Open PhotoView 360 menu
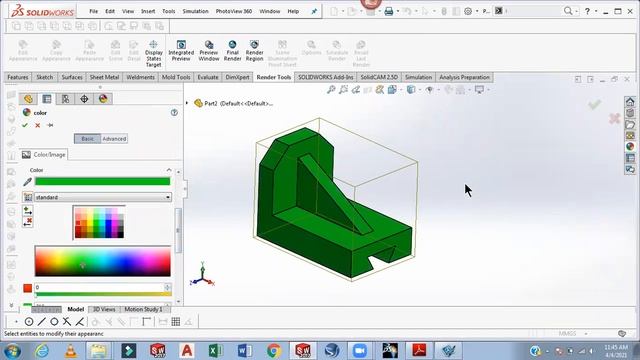 point(234,11)
